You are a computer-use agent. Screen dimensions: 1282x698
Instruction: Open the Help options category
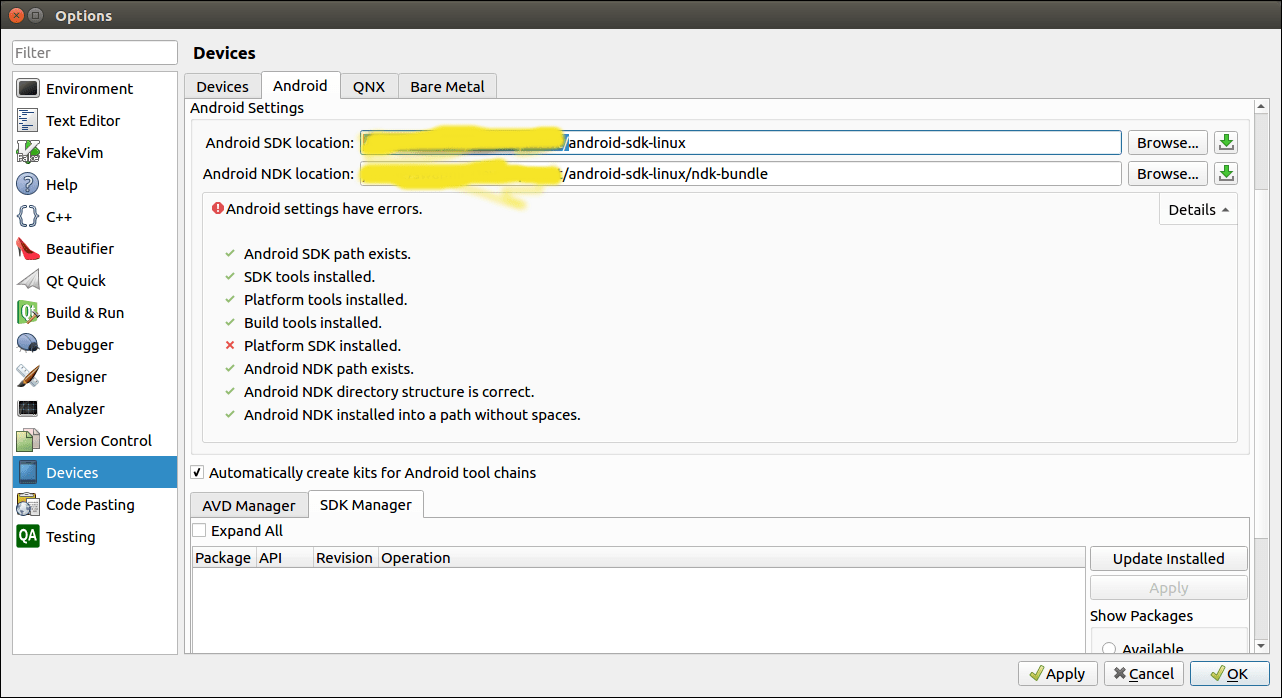(x=95, y=185)
